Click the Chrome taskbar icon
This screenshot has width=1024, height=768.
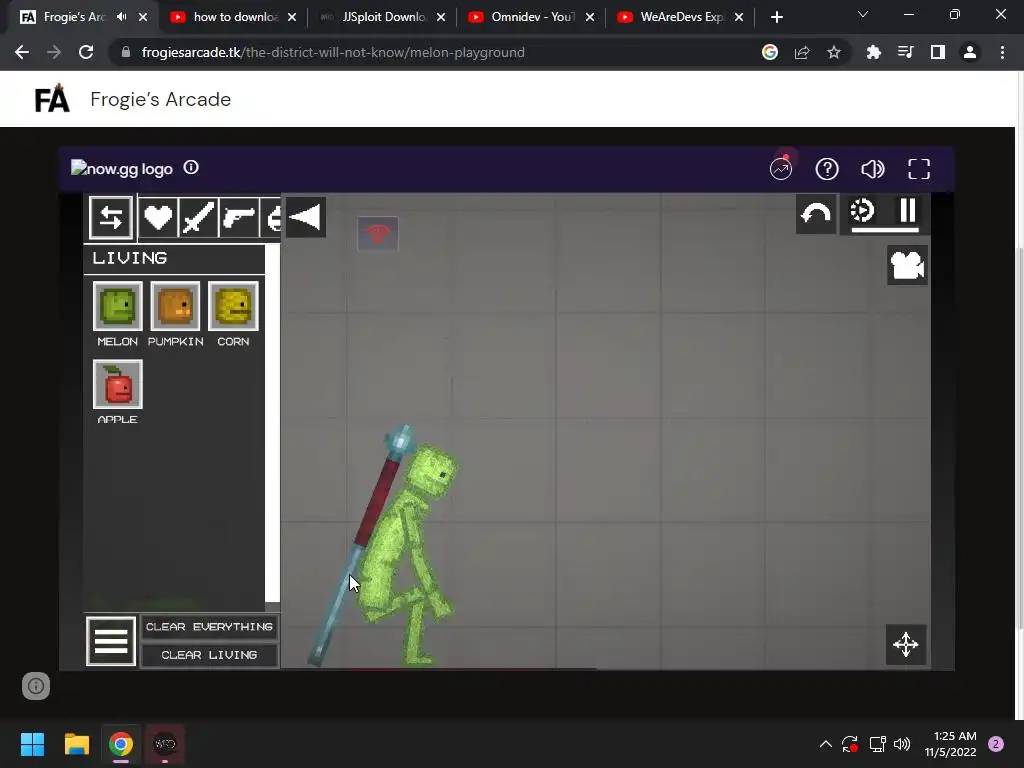(121, 744)
